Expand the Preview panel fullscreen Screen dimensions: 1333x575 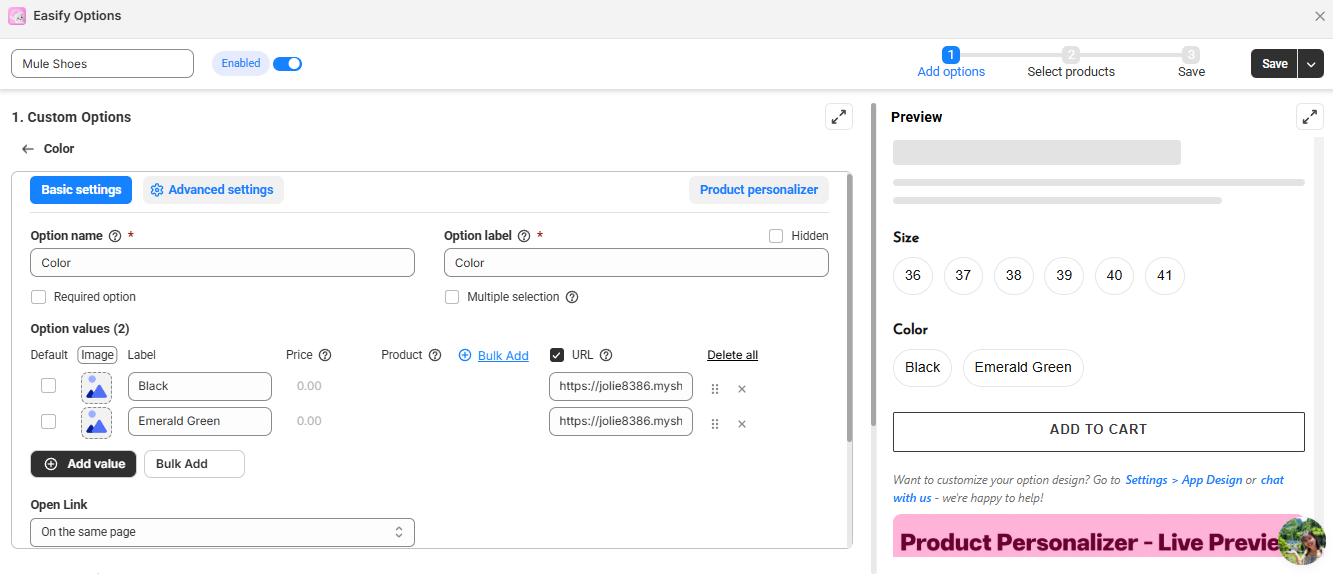[x=1309, y=117]
